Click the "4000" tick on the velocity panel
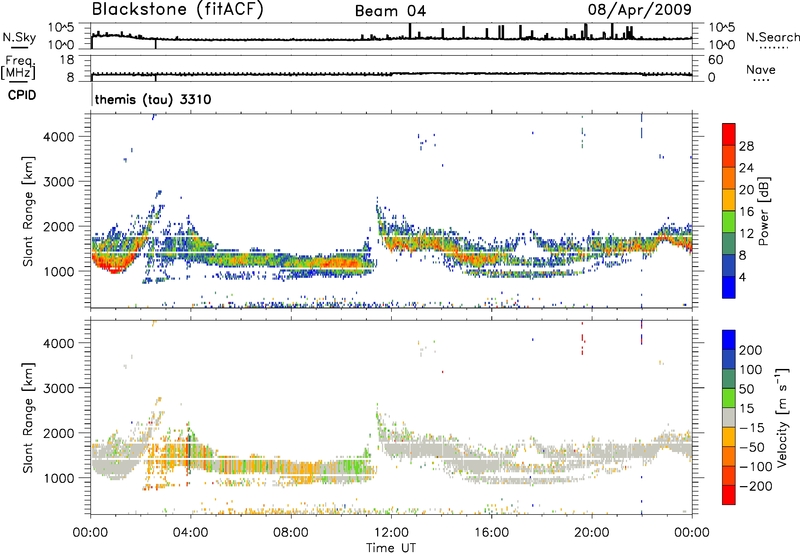The height and width of the screenshot is (554, 800). click(x=59, y=343)
